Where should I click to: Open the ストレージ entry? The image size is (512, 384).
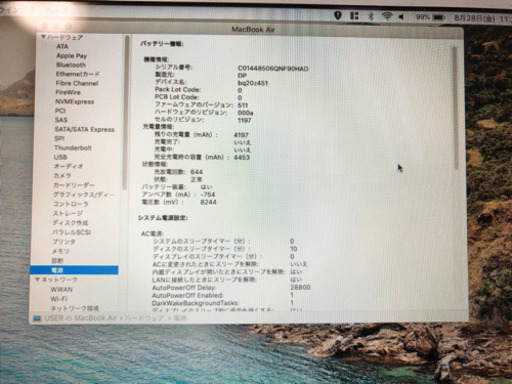coord(67,213)
